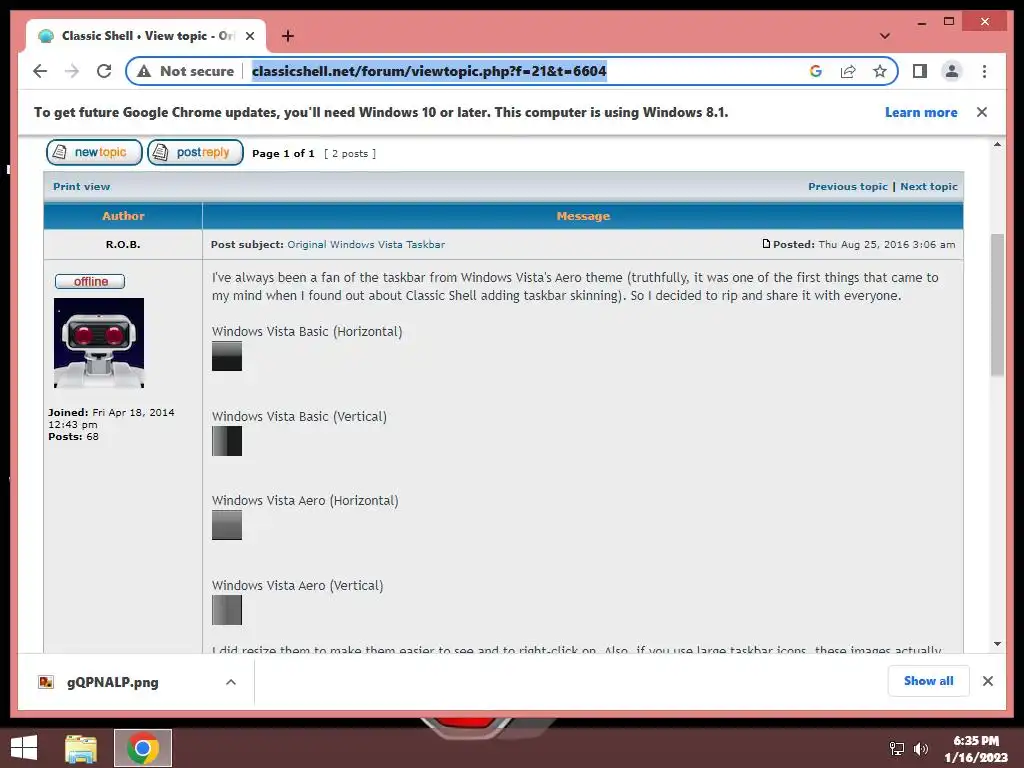Click the post icon beside Posted date

766,244
